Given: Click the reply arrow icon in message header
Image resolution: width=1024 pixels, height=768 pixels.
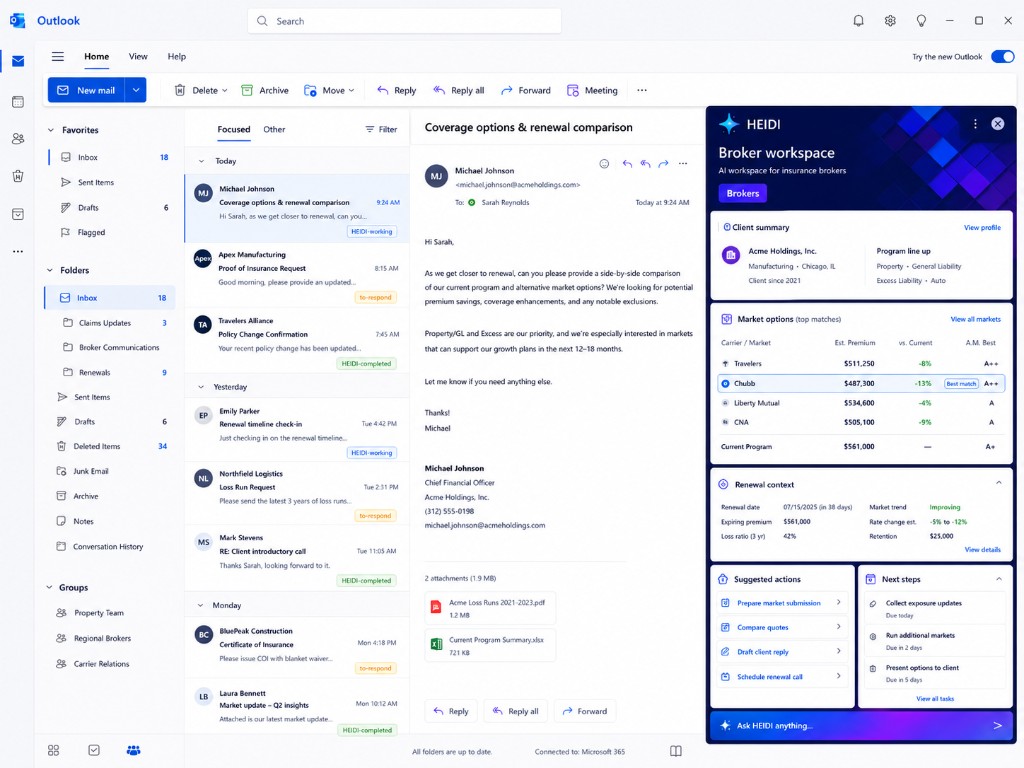Looking at the screenshot, I should [x=627, y=164].
